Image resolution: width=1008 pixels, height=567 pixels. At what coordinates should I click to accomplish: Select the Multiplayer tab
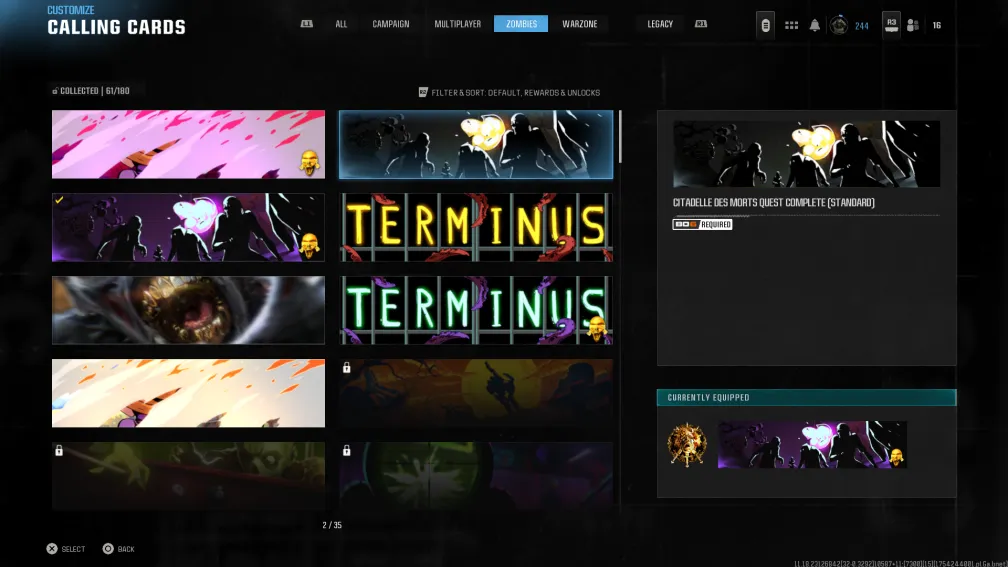tap(457, 24)
